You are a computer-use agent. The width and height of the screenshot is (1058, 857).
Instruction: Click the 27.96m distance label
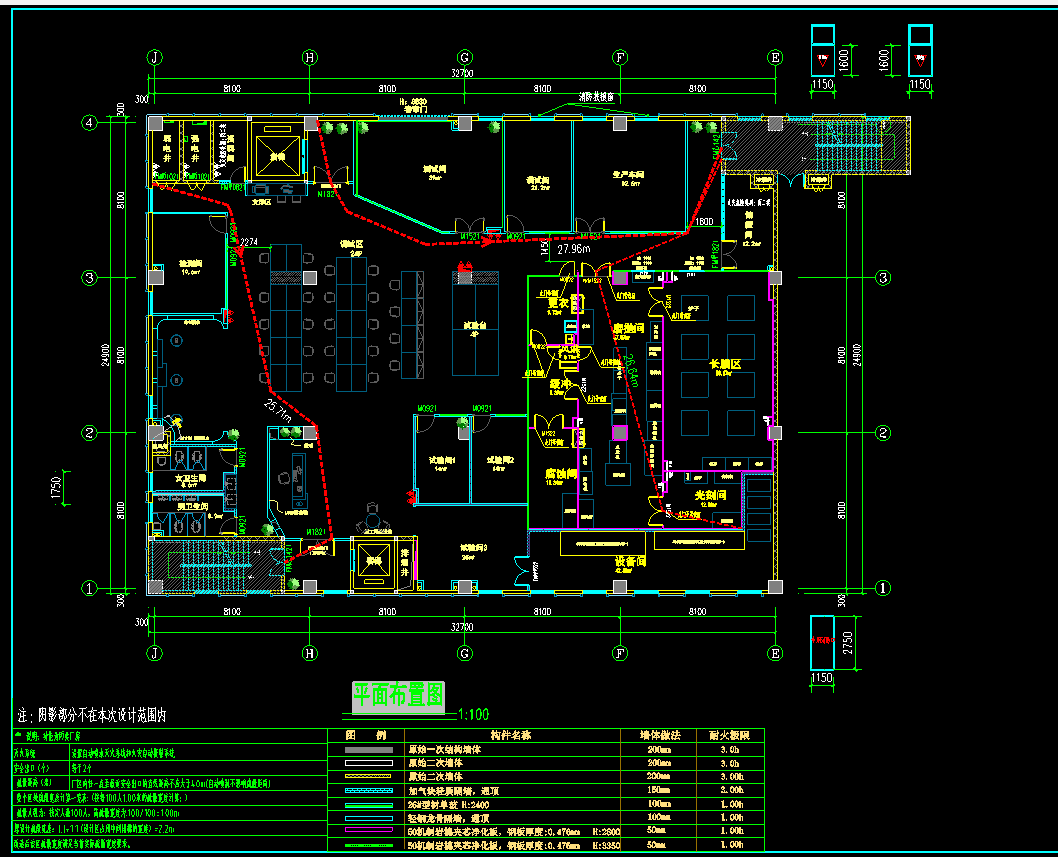tap(577, 248)
